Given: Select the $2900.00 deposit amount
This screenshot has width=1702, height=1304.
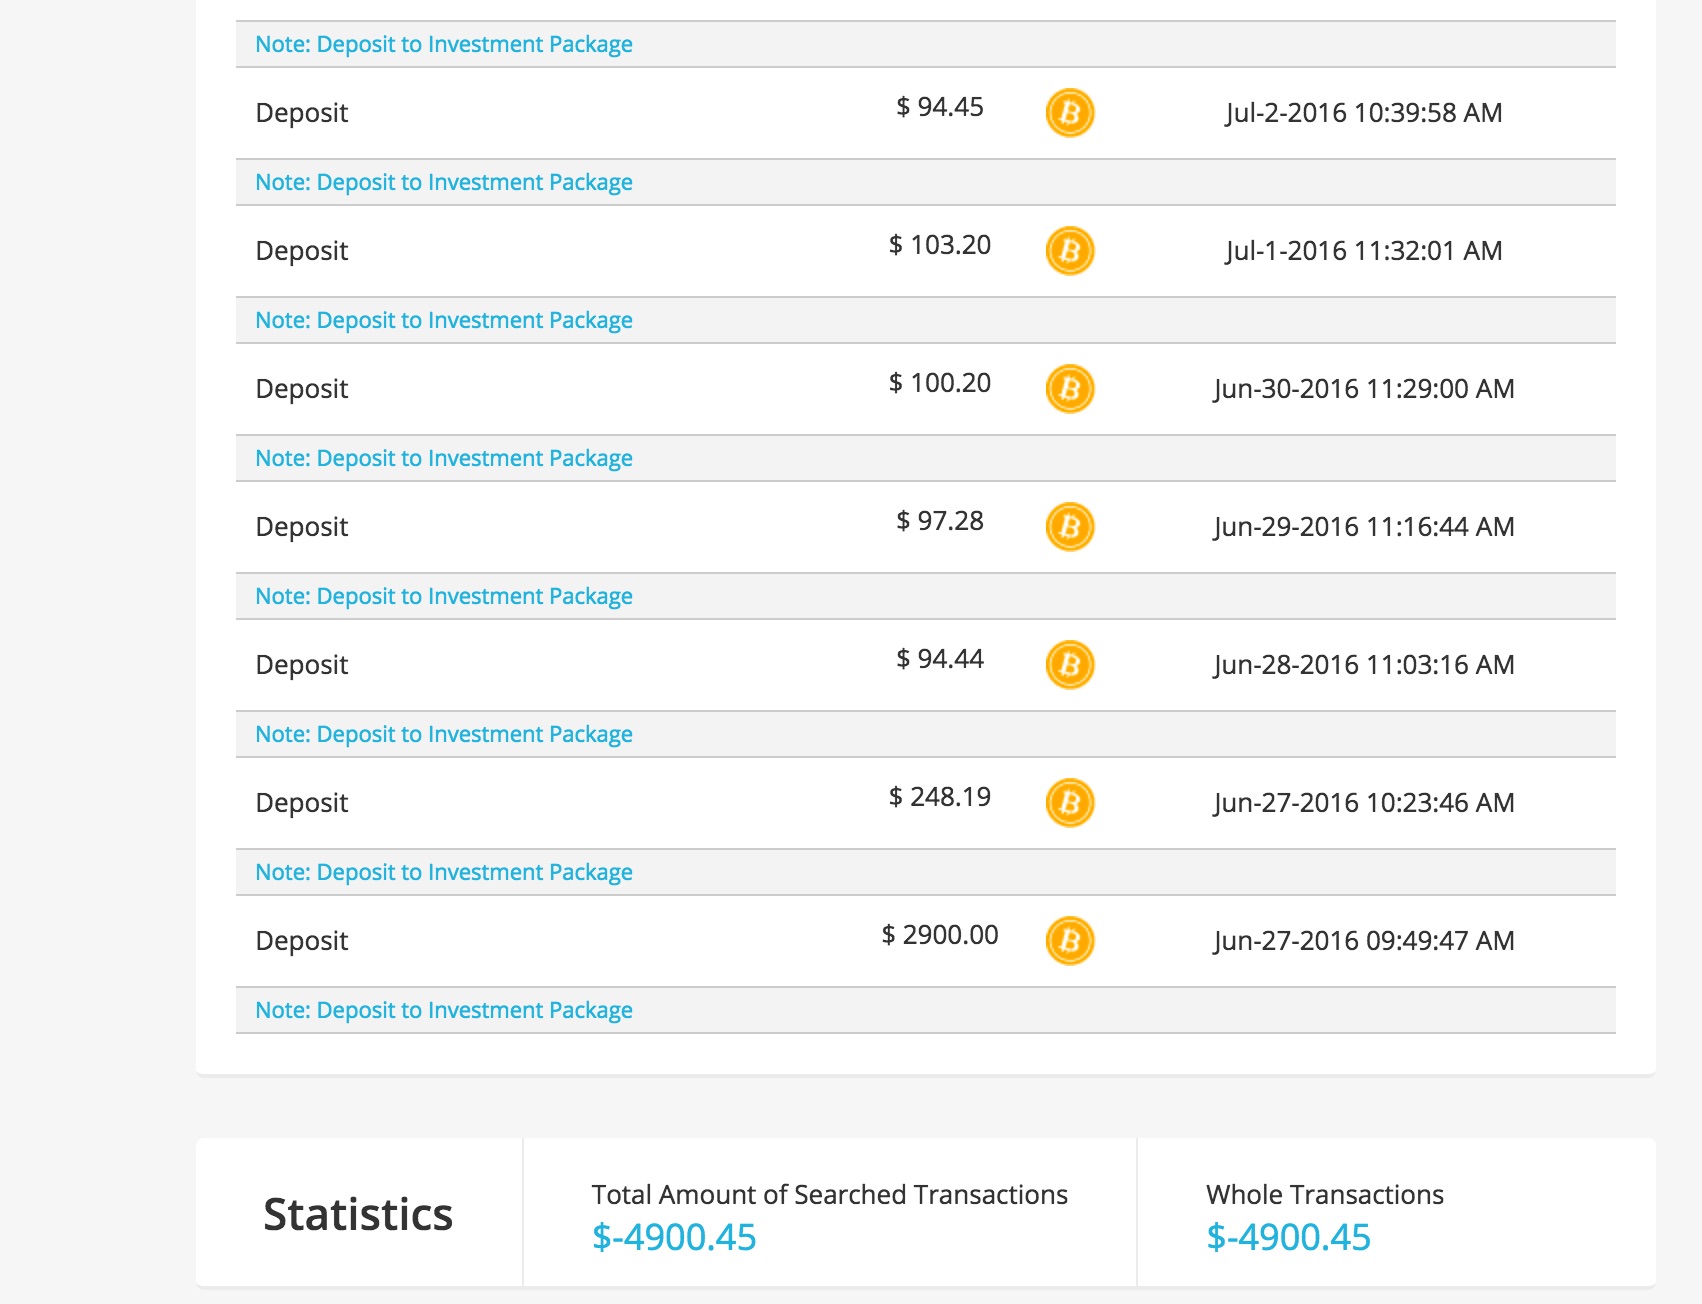Looking at the screenshot, I should tap(940, 935).
